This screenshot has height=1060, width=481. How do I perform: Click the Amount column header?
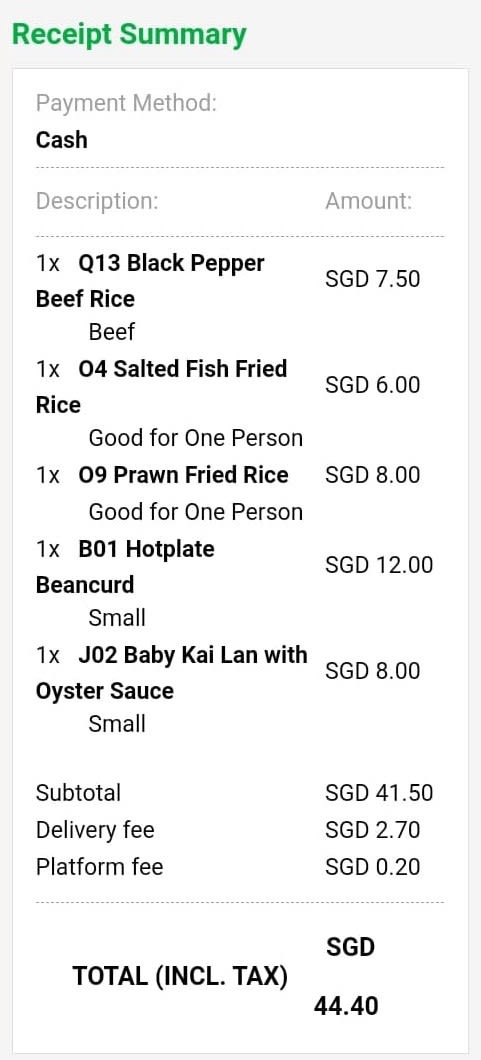(x=368, y=201)
